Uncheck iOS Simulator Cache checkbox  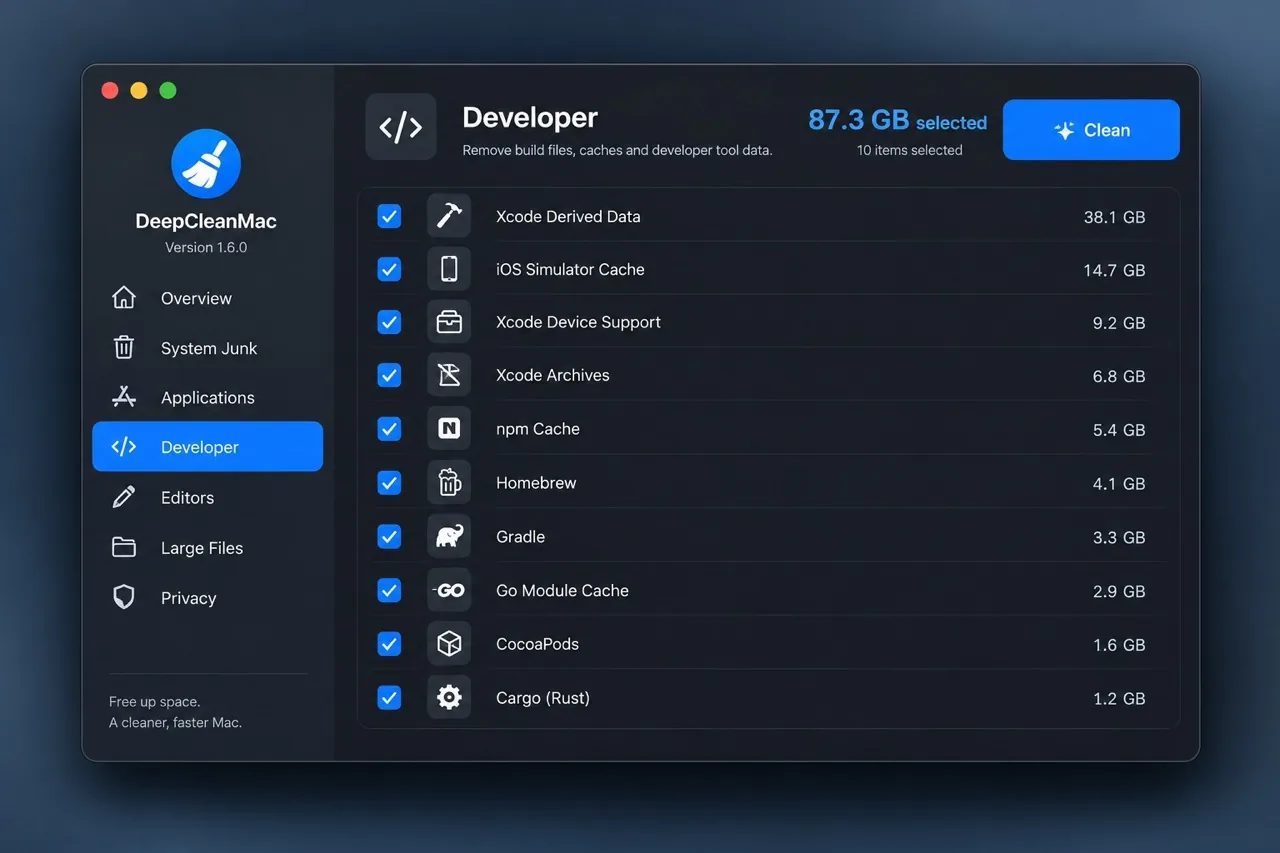pyautogui.click(x=389, y=269)
